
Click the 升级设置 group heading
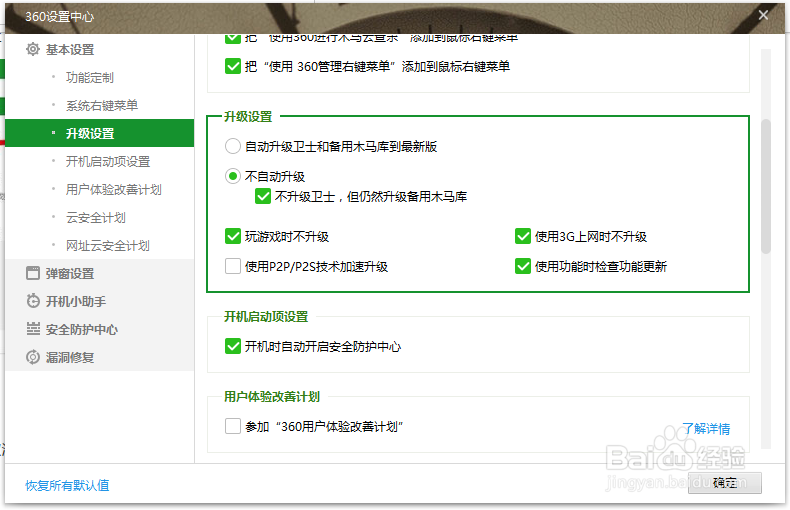pos(248,116)
